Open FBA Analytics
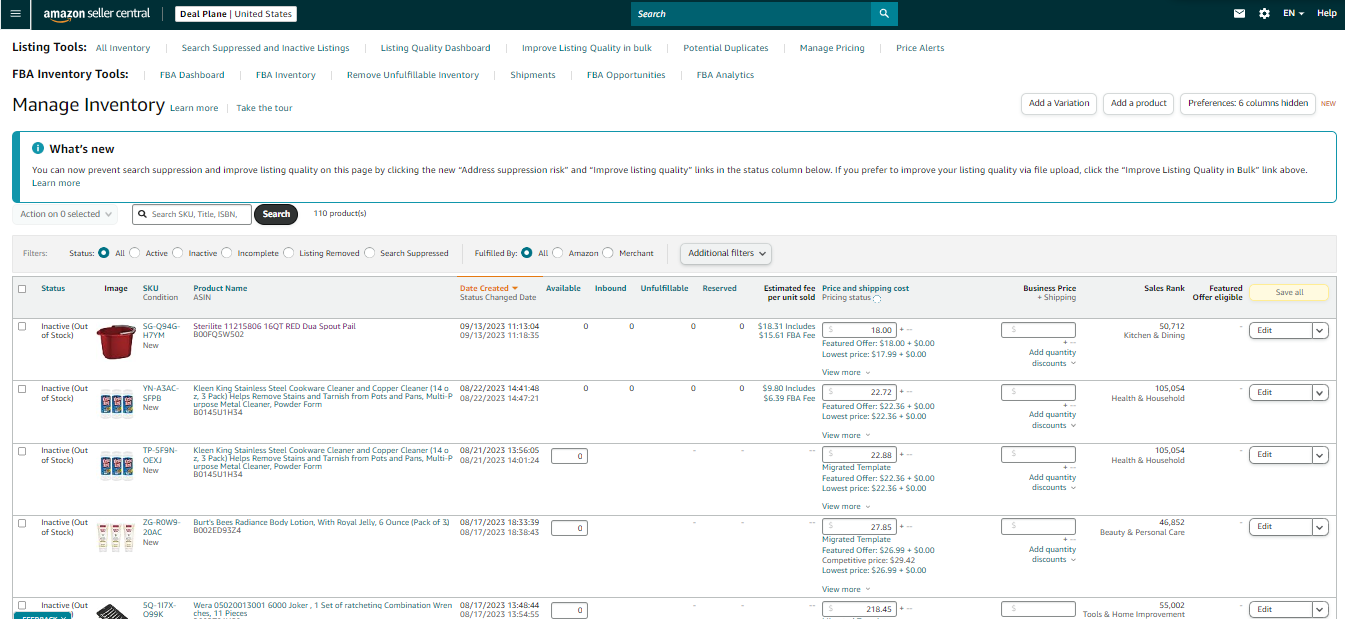This screenshot has height=619, width=1345. click(x=725, y=75)
